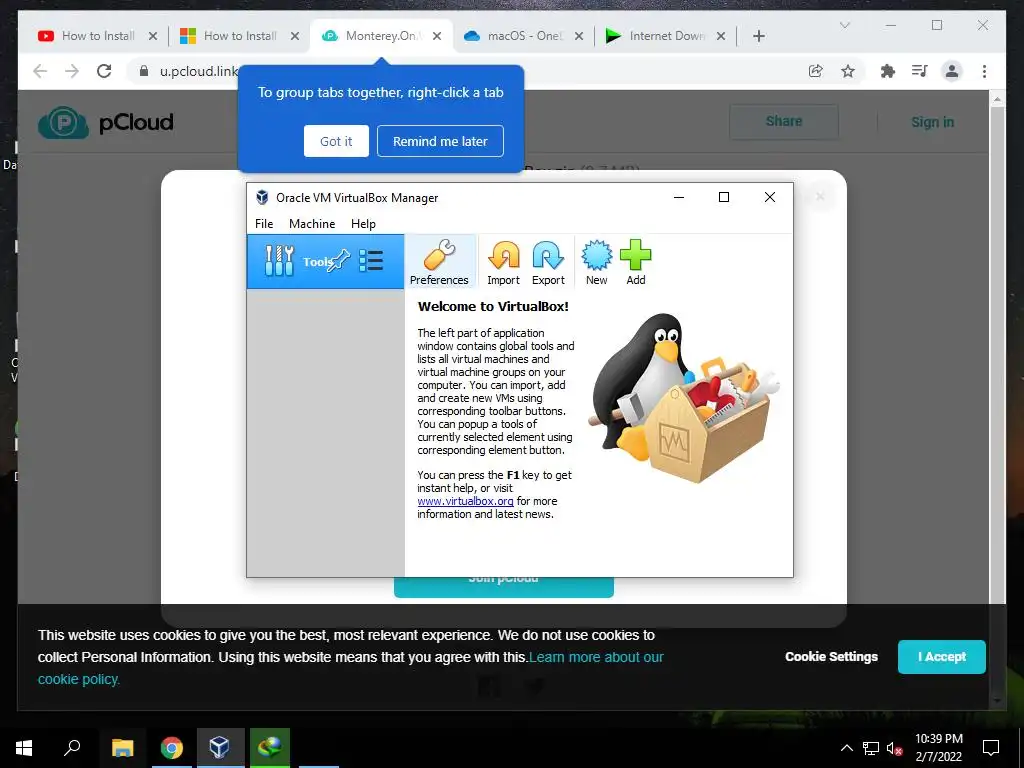The height and width of the screenshot is (768, 1024).
Task: Click the VirtualBox taskbar icon
Action: (x=220, y=748)
